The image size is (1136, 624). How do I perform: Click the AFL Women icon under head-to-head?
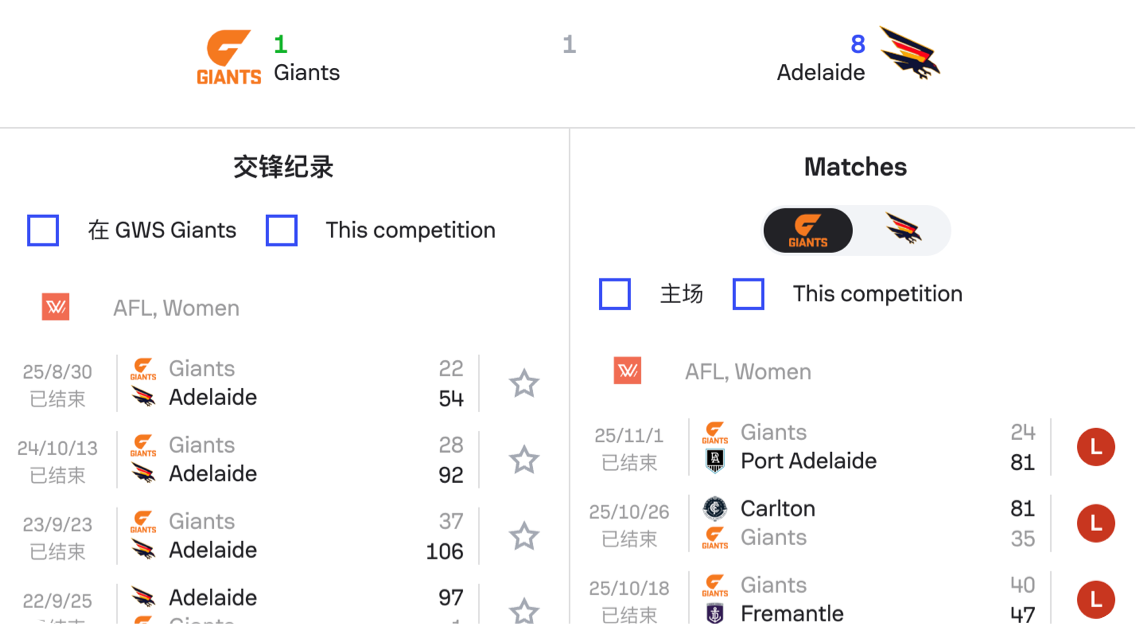tap(56, 308)
